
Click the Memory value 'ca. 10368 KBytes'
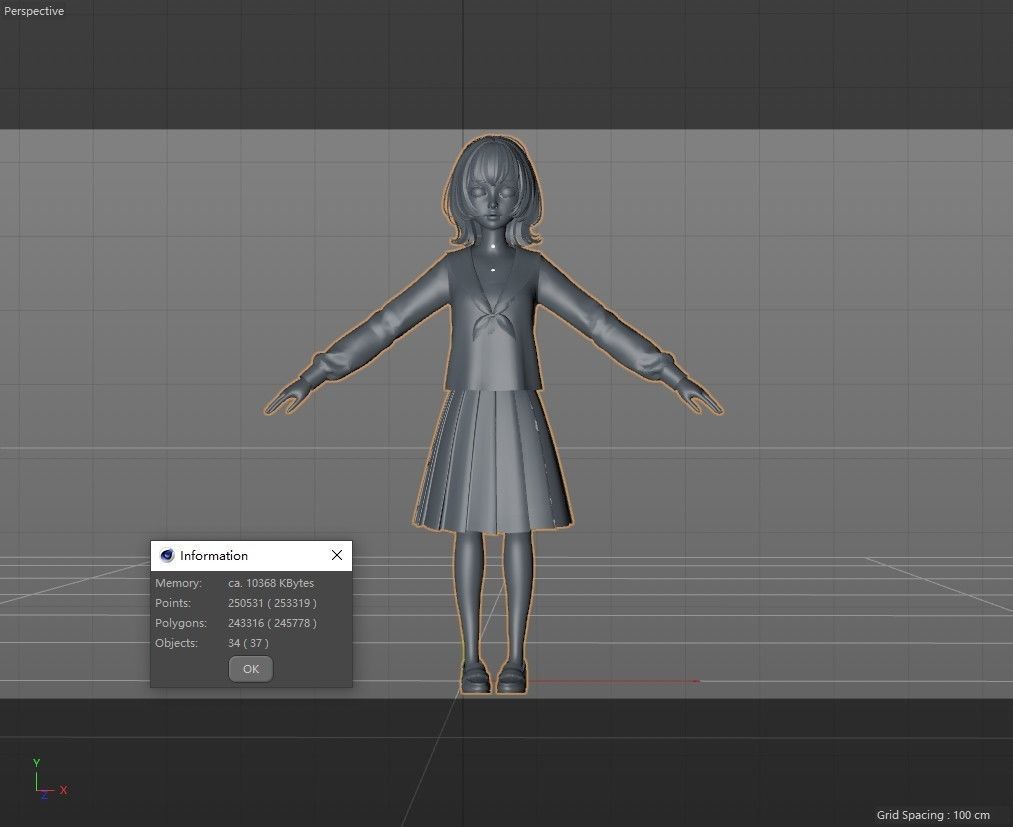[271, 583]
